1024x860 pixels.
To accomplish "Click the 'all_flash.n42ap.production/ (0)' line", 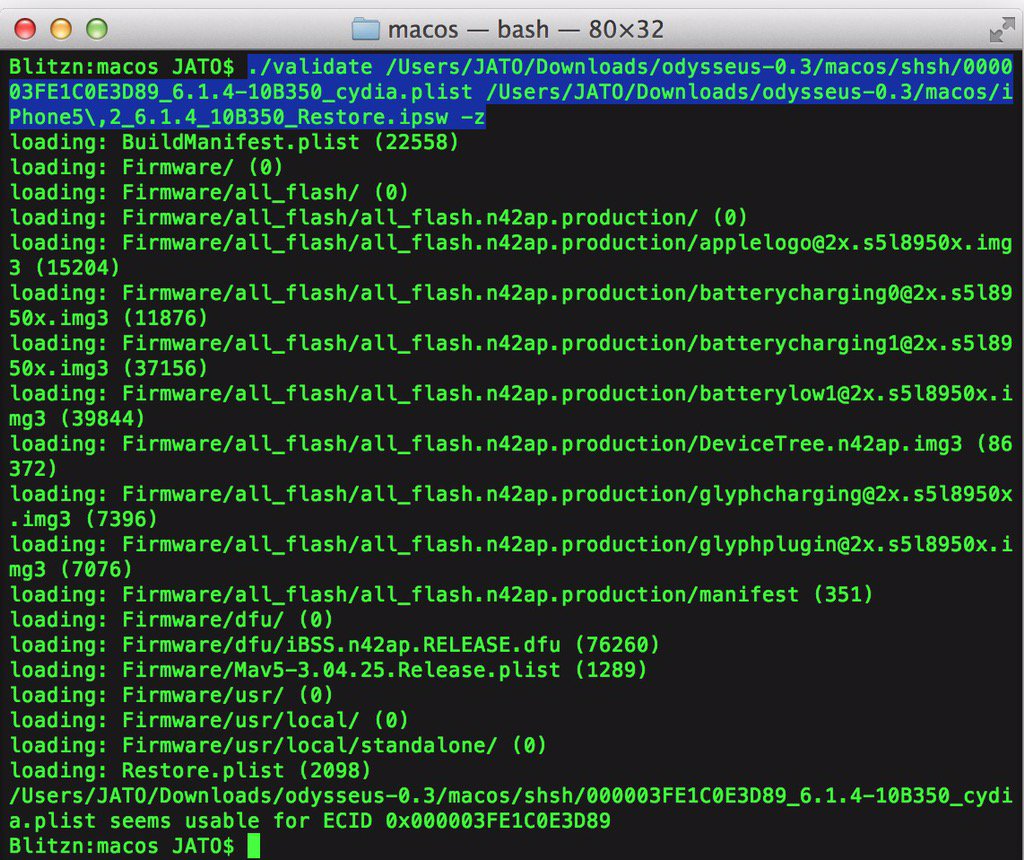I will [378, 217].
